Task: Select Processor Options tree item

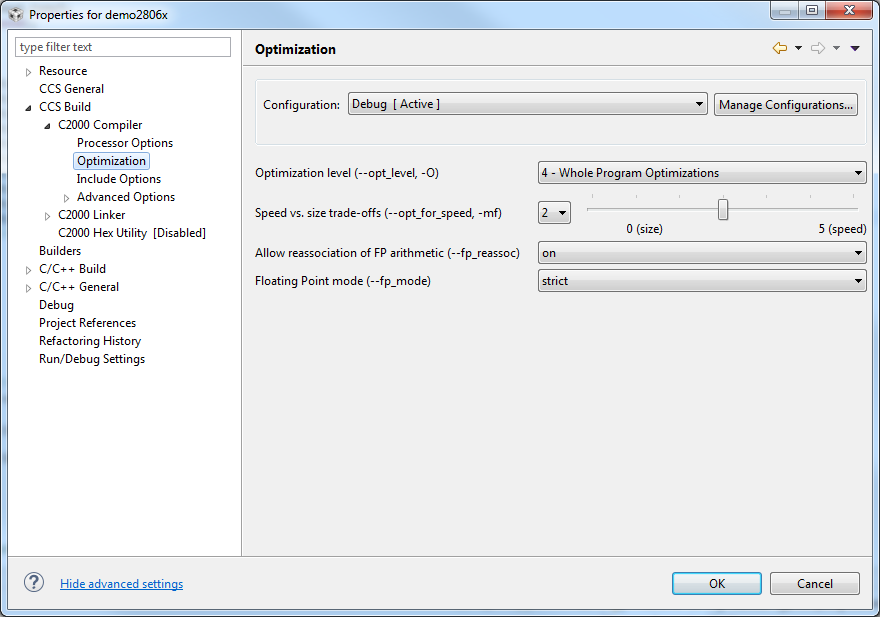Action: click(125, 143)
